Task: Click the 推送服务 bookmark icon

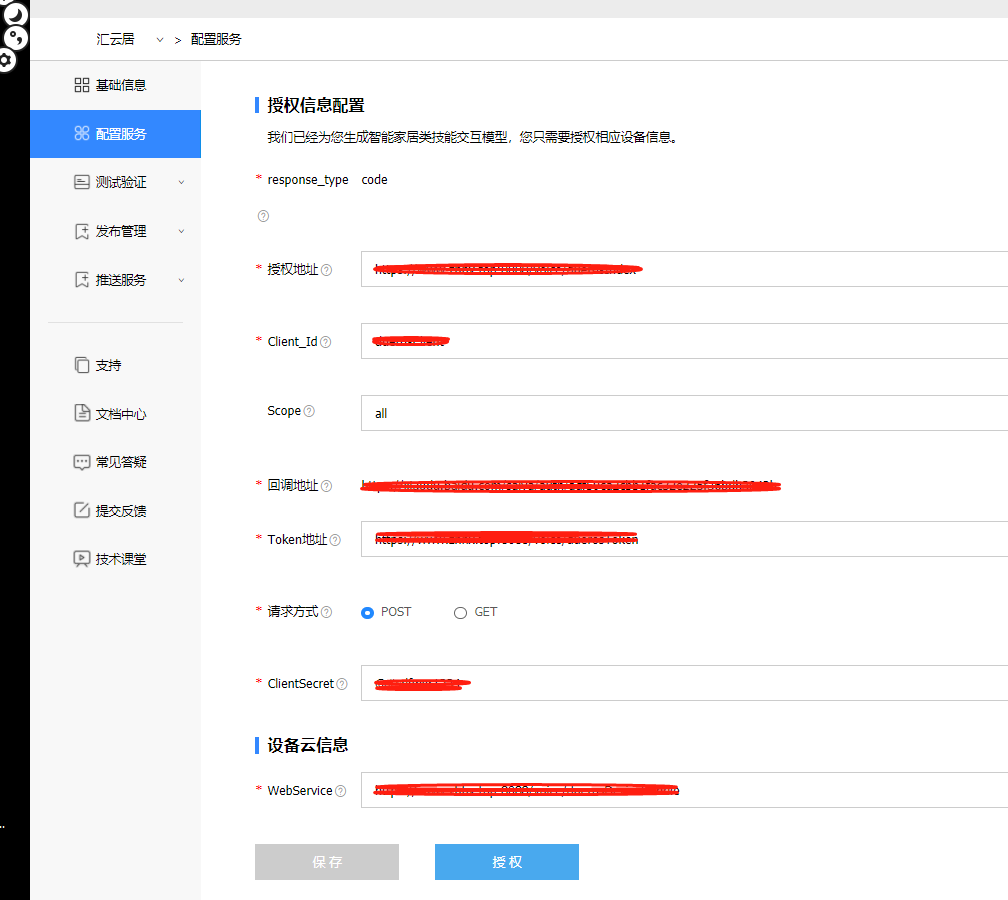Action: [x=82, y=280]
